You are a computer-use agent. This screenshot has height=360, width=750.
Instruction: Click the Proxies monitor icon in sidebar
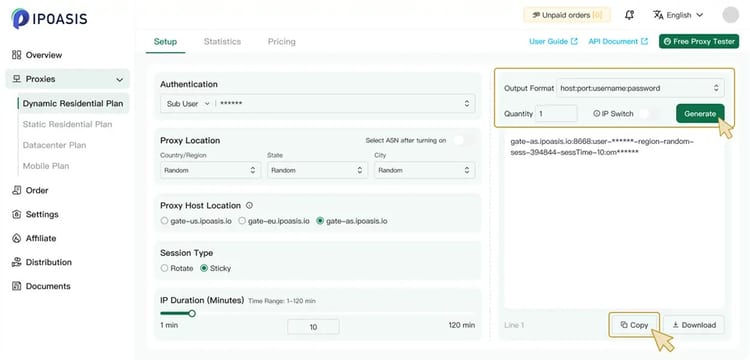(17, 79)
